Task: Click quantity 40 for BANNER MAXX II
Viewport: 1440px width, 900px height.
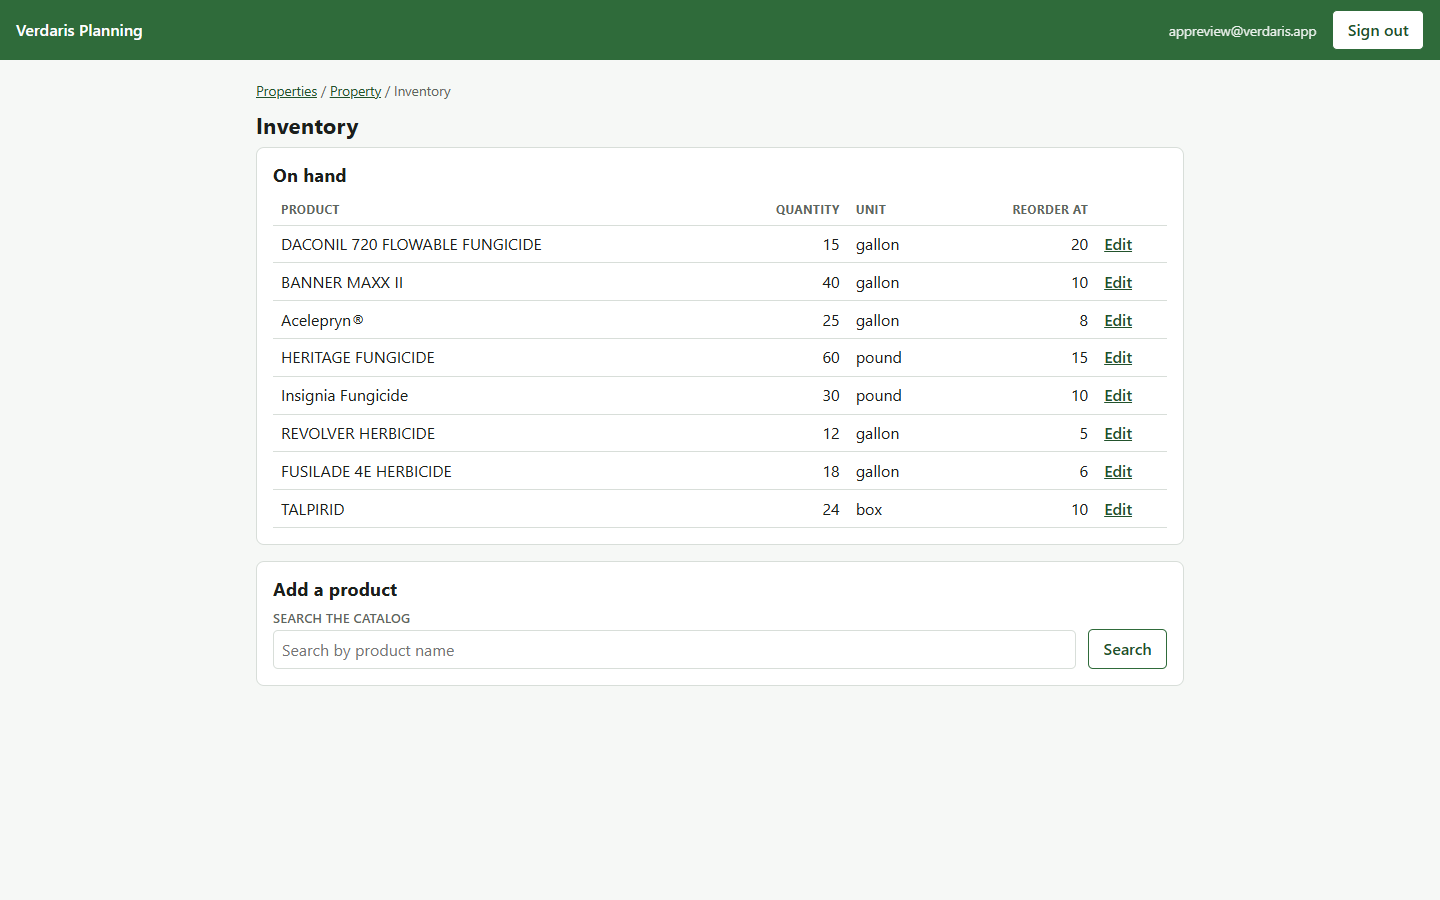Action: [x=831, y=283]
